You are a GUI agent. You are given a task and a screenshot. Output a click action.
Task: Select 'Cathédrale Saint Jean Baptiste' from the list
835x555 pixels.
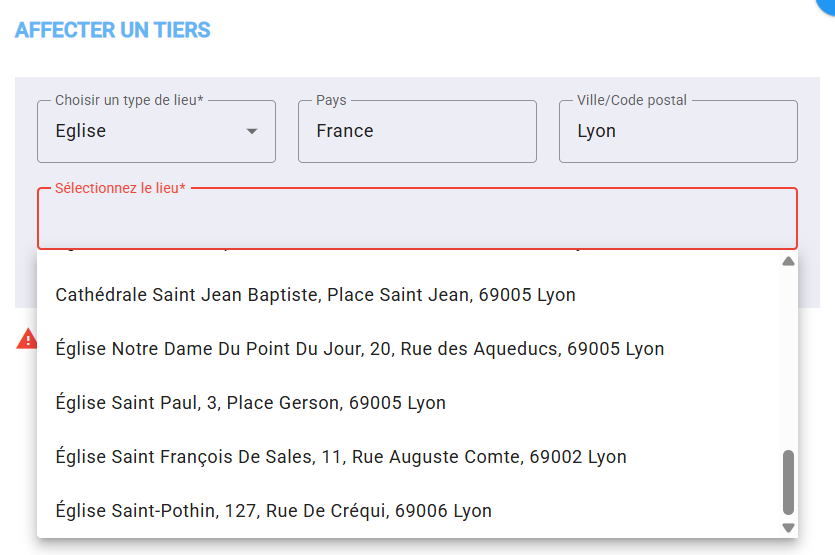tap(315, 295)
